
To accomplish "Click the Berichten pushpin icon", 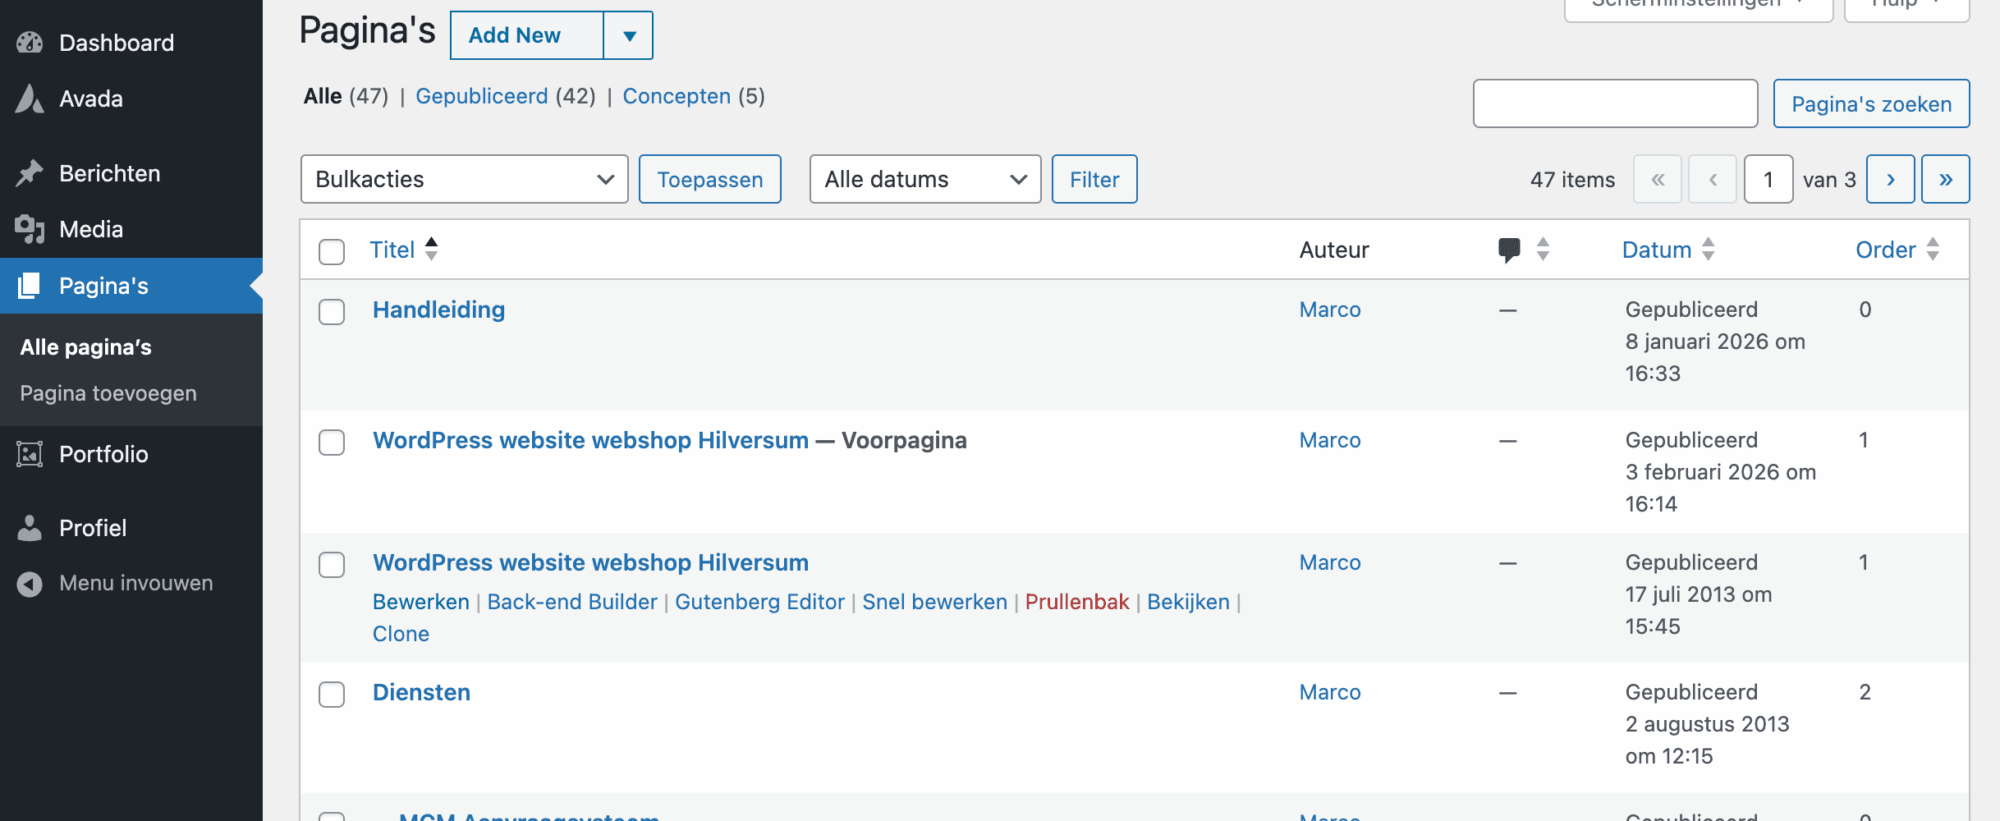I will click(x=30, y=173).
